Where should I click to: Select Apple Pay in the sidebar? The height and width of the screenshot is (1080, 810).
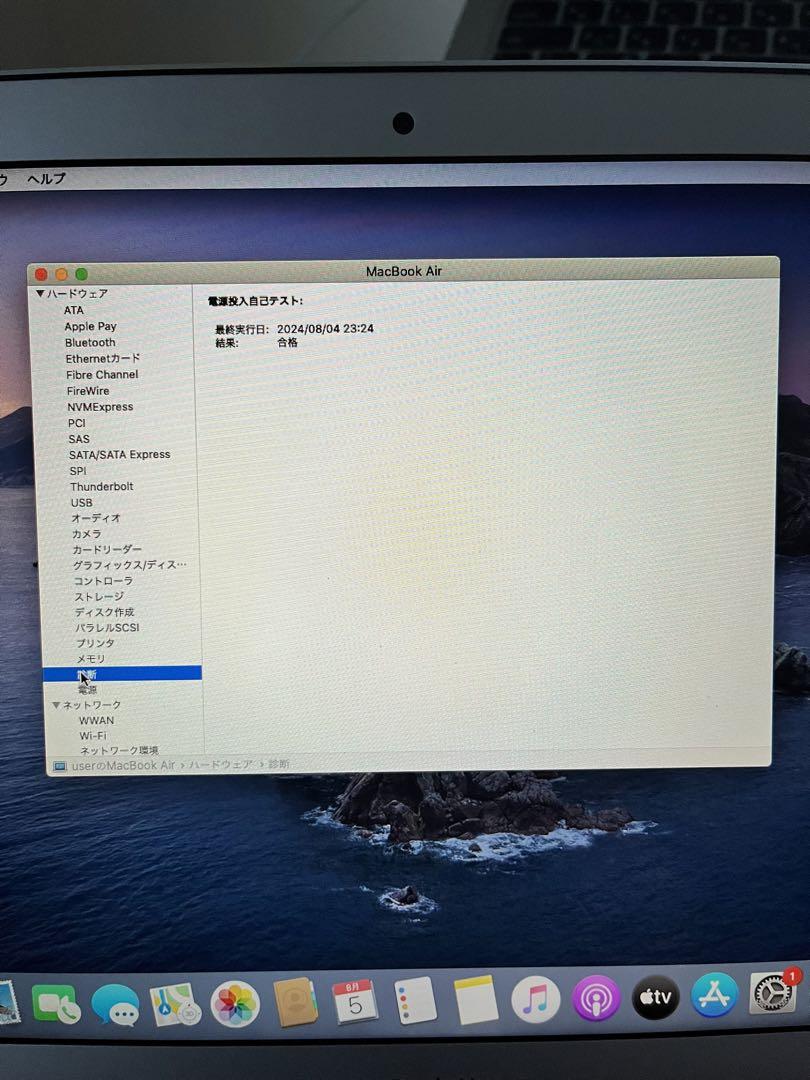click(90, 326)
